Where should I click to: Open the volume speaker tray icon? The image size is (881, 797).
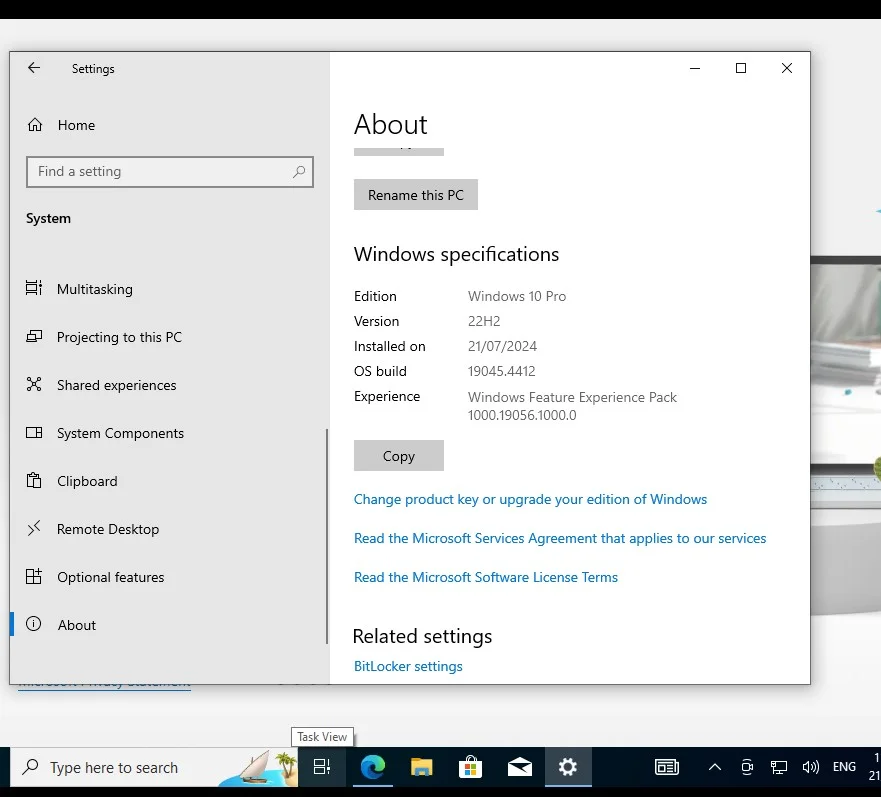click(x=811, y=767)
